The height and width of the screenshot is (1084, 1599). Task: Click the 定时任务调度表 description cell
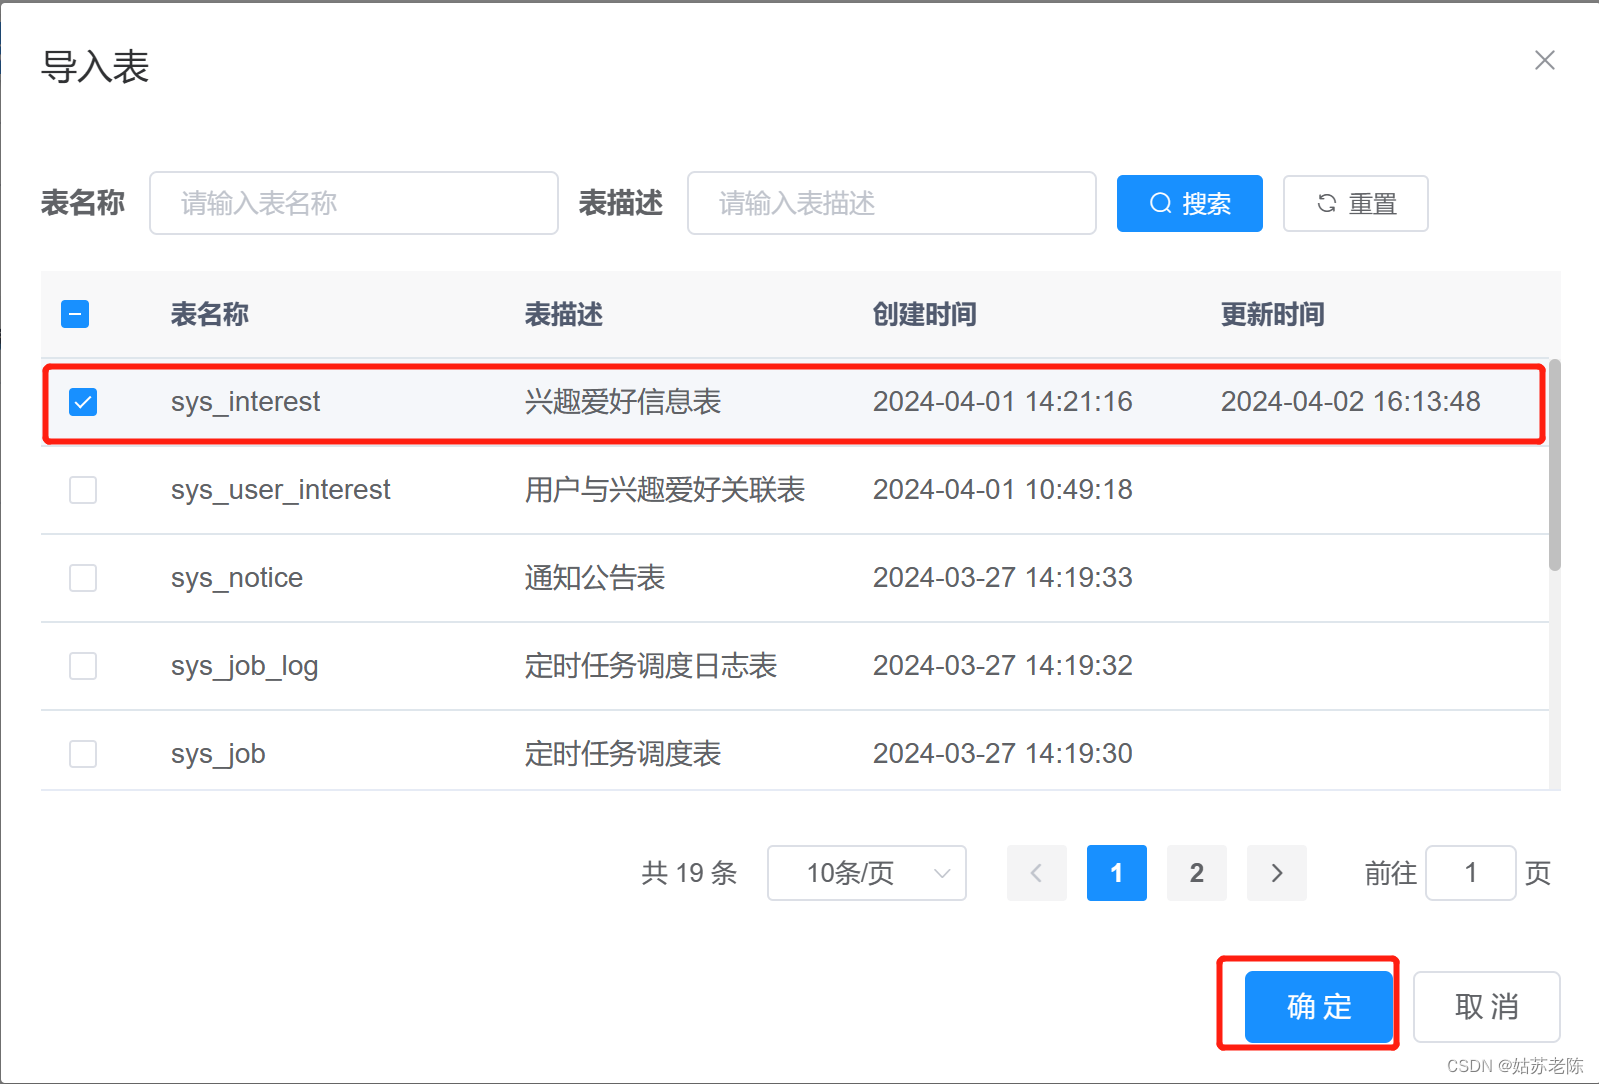pos(623,754)
